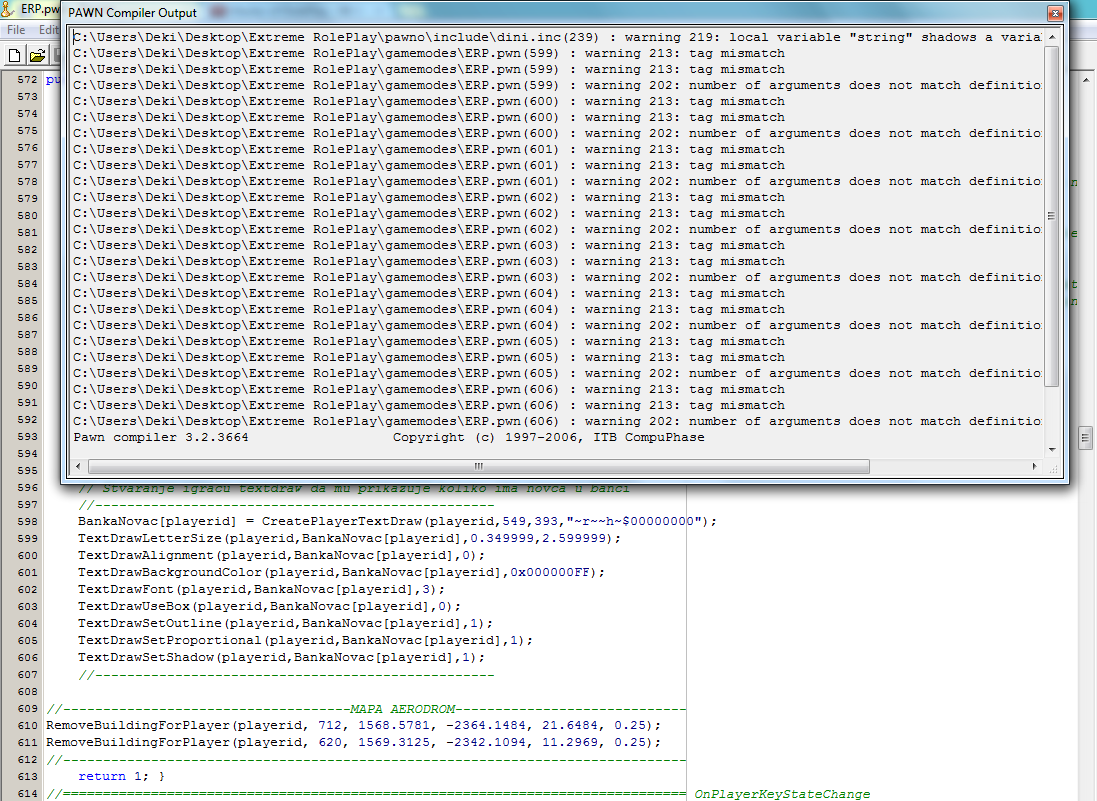Click the MAPA AERODROM comment line

(x=366, y=709)
